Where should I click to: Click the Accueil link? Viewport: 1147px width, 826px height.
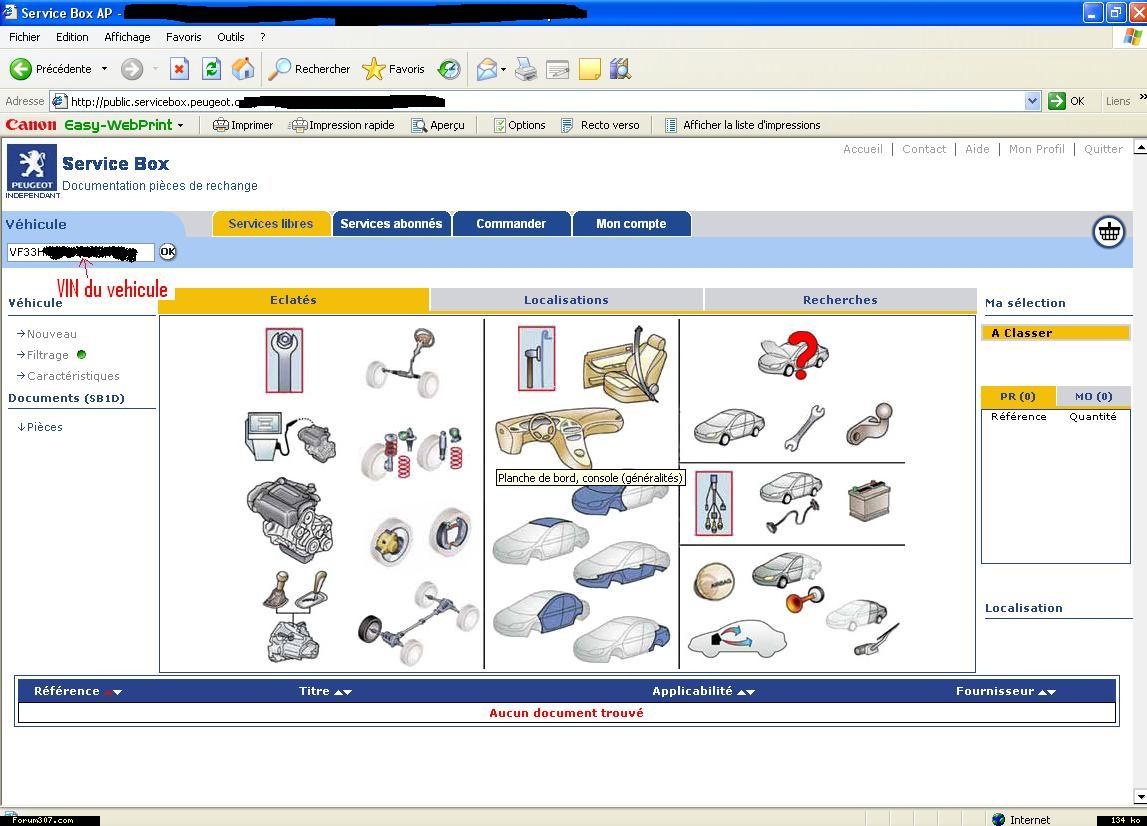[862, 149]
